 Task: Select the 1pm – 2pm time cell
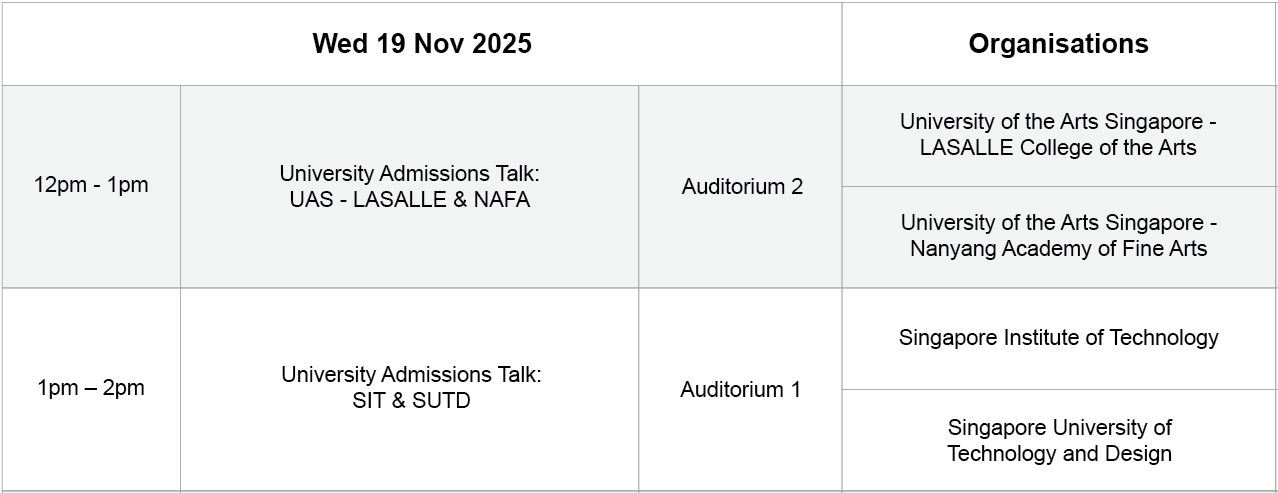click(91, 389)
